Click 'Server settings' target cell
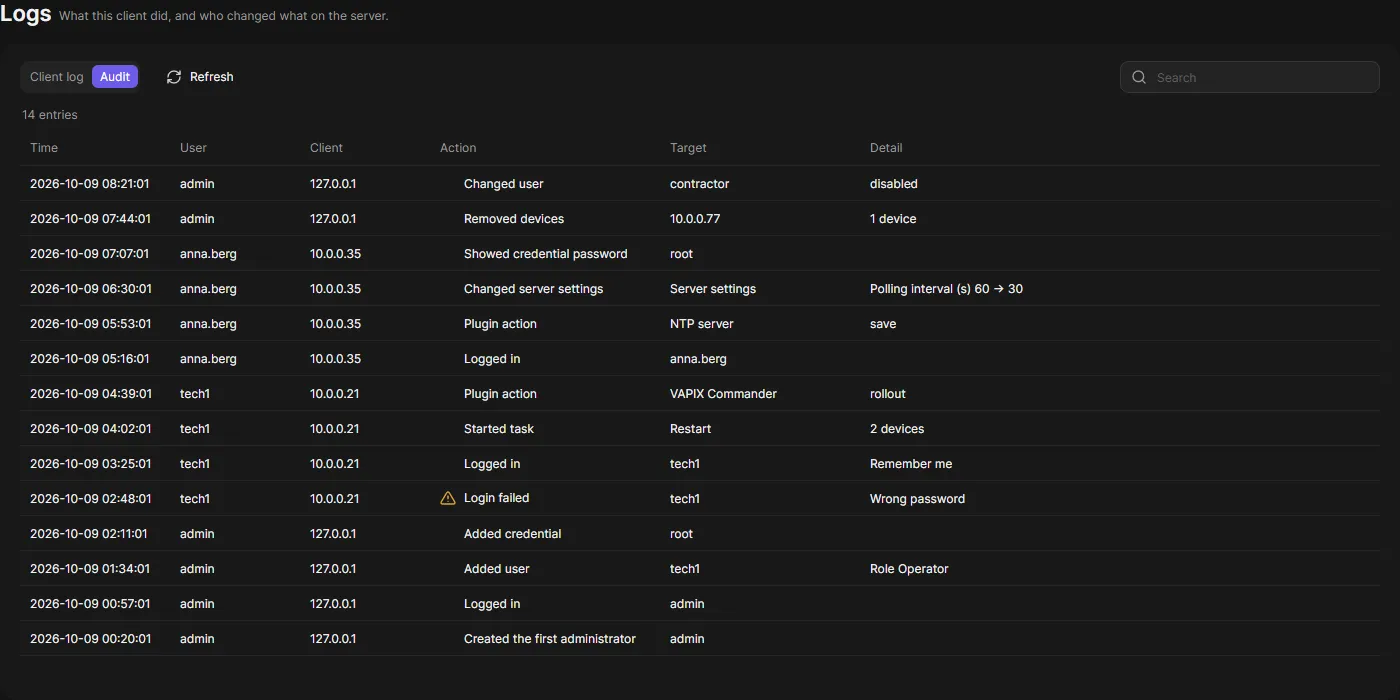 pyautogui.click(x=713, y=289)
